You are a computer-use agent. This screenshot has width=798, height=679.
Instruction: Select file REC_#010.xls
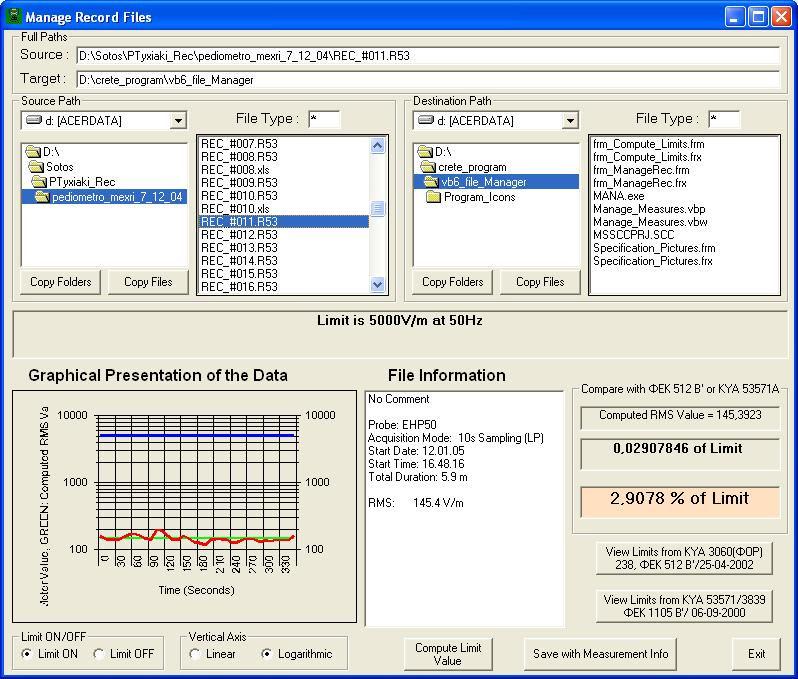coord(235,209)
